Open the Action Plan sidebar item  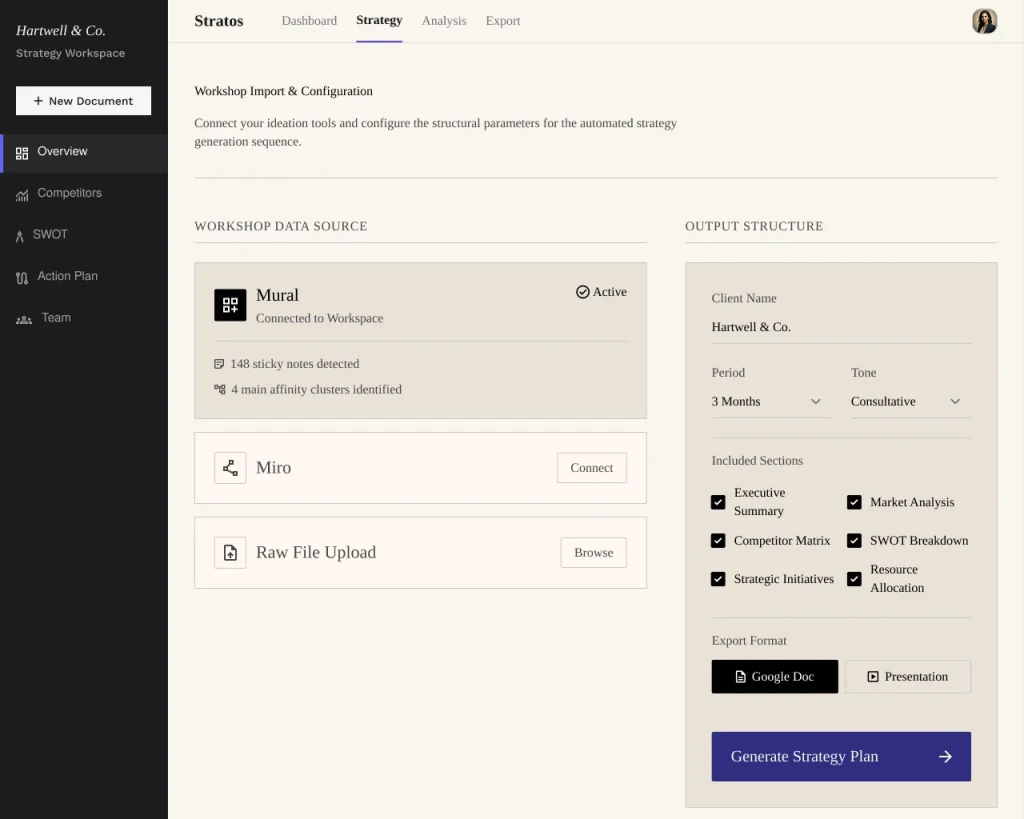[x=84, y=277]
